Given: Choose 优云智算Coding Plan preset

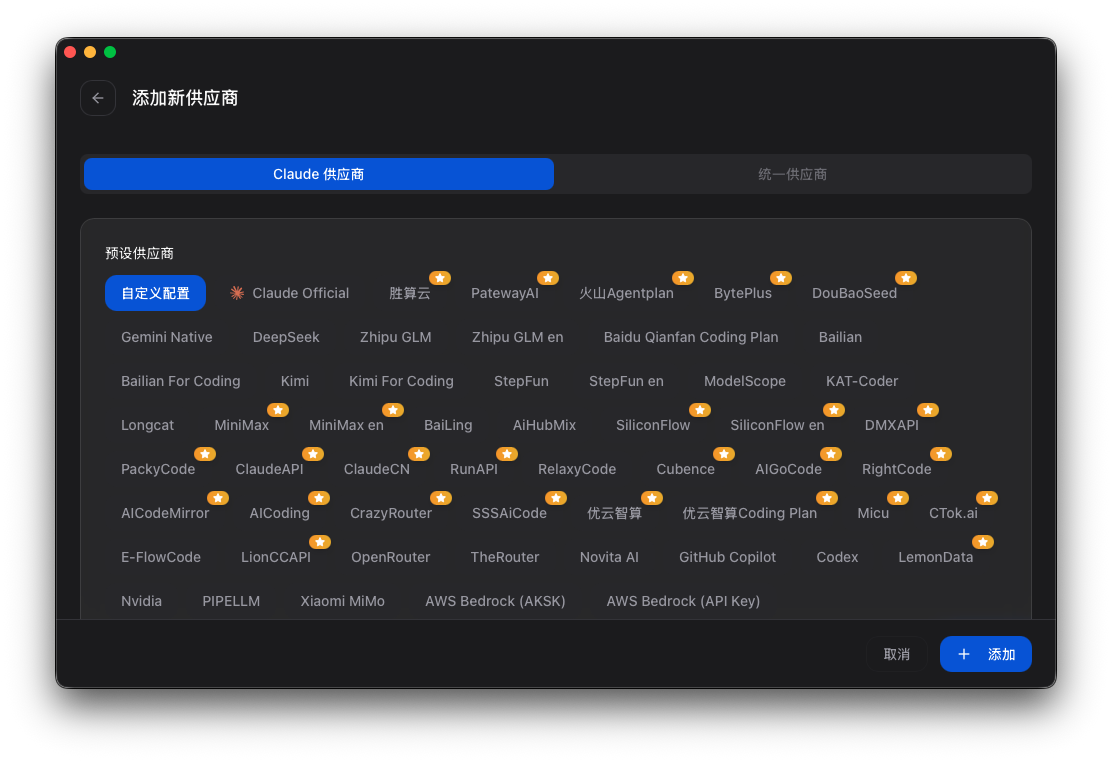Looking at the screenshot, I should [x=750, y=513].
